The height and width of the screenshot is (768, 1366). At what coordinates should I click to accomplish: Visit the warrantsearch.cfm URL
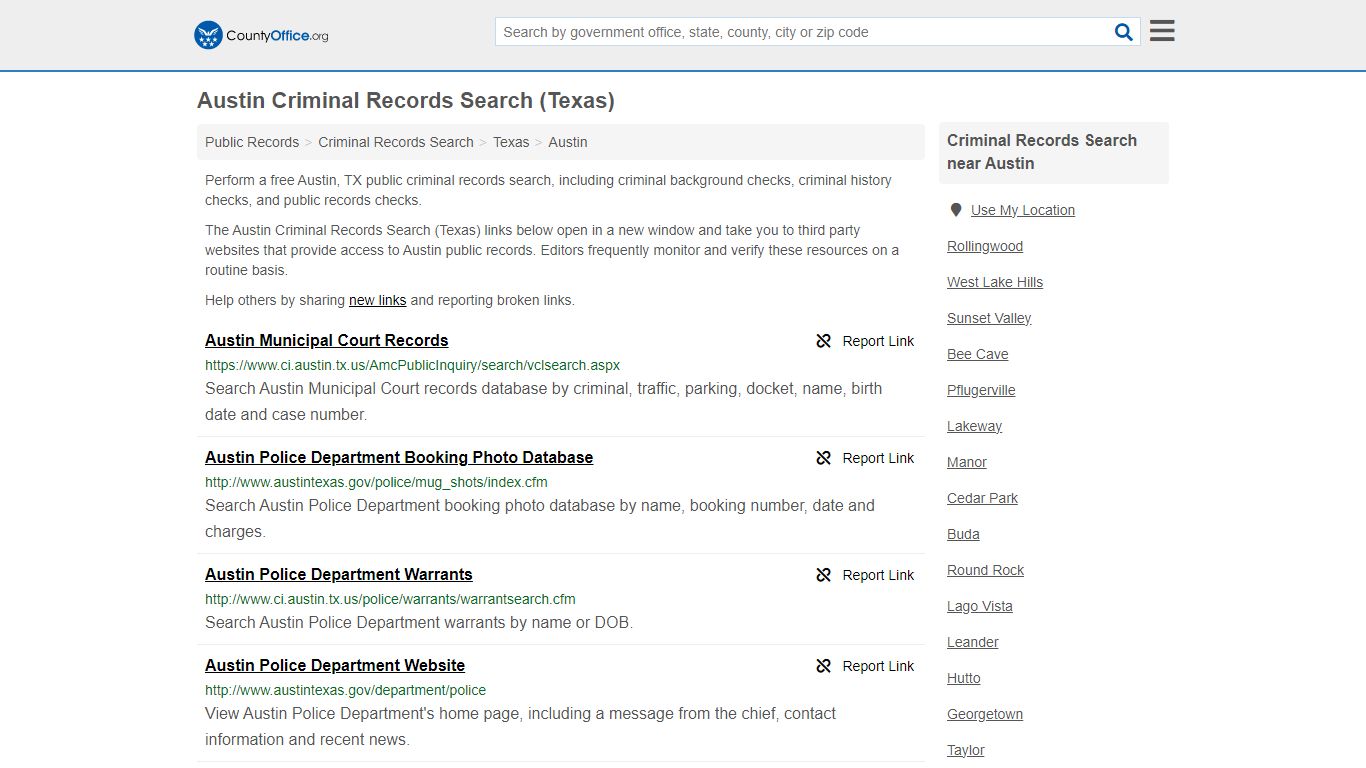click(390, 599)
